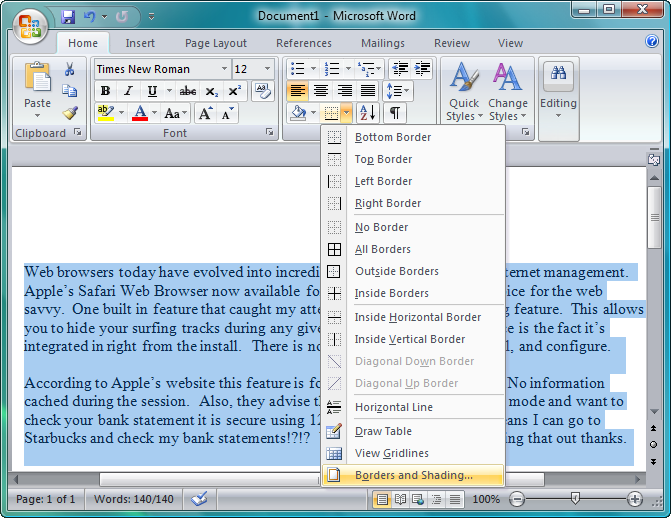Switch to the Insert tab
The image size is (671, 518).
pyautogui.click(x=140, y=43)
